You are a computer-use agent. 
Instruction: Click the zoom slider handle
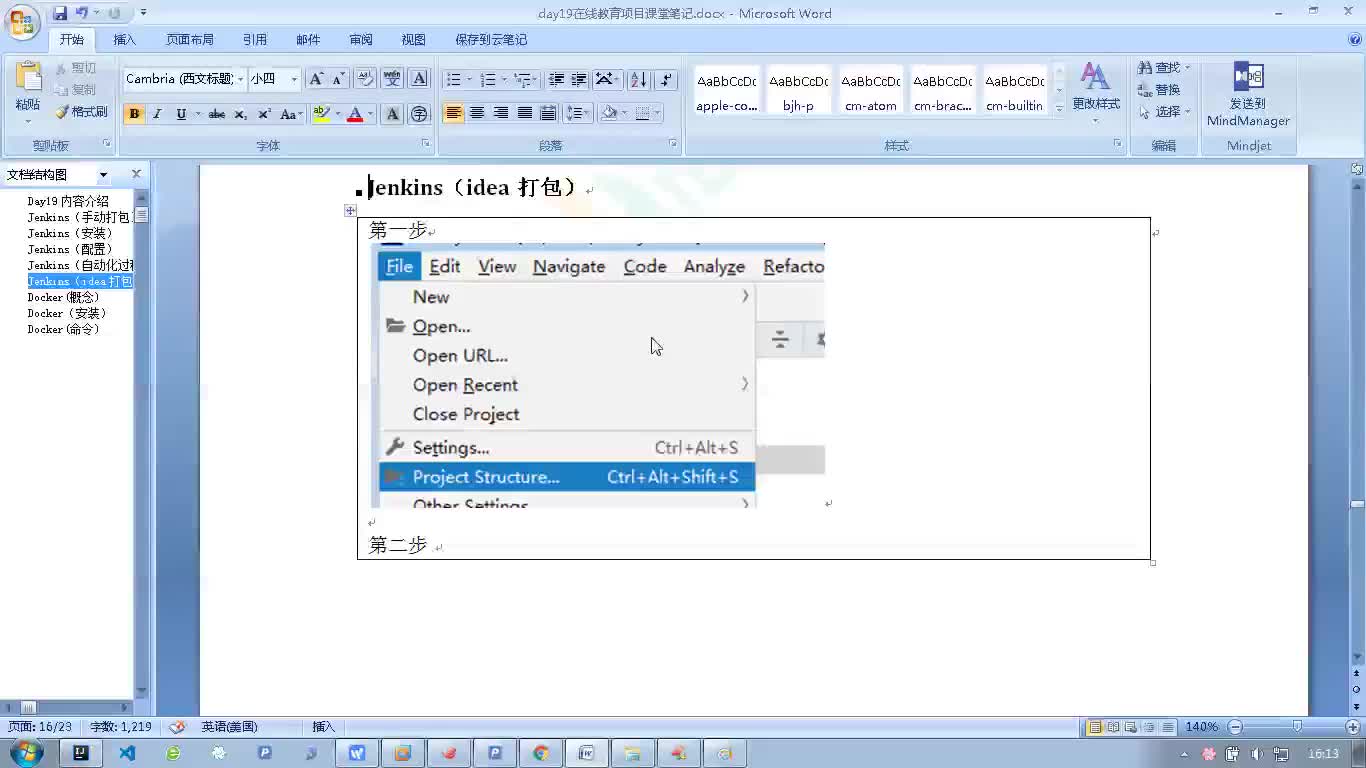(1297, 727)
